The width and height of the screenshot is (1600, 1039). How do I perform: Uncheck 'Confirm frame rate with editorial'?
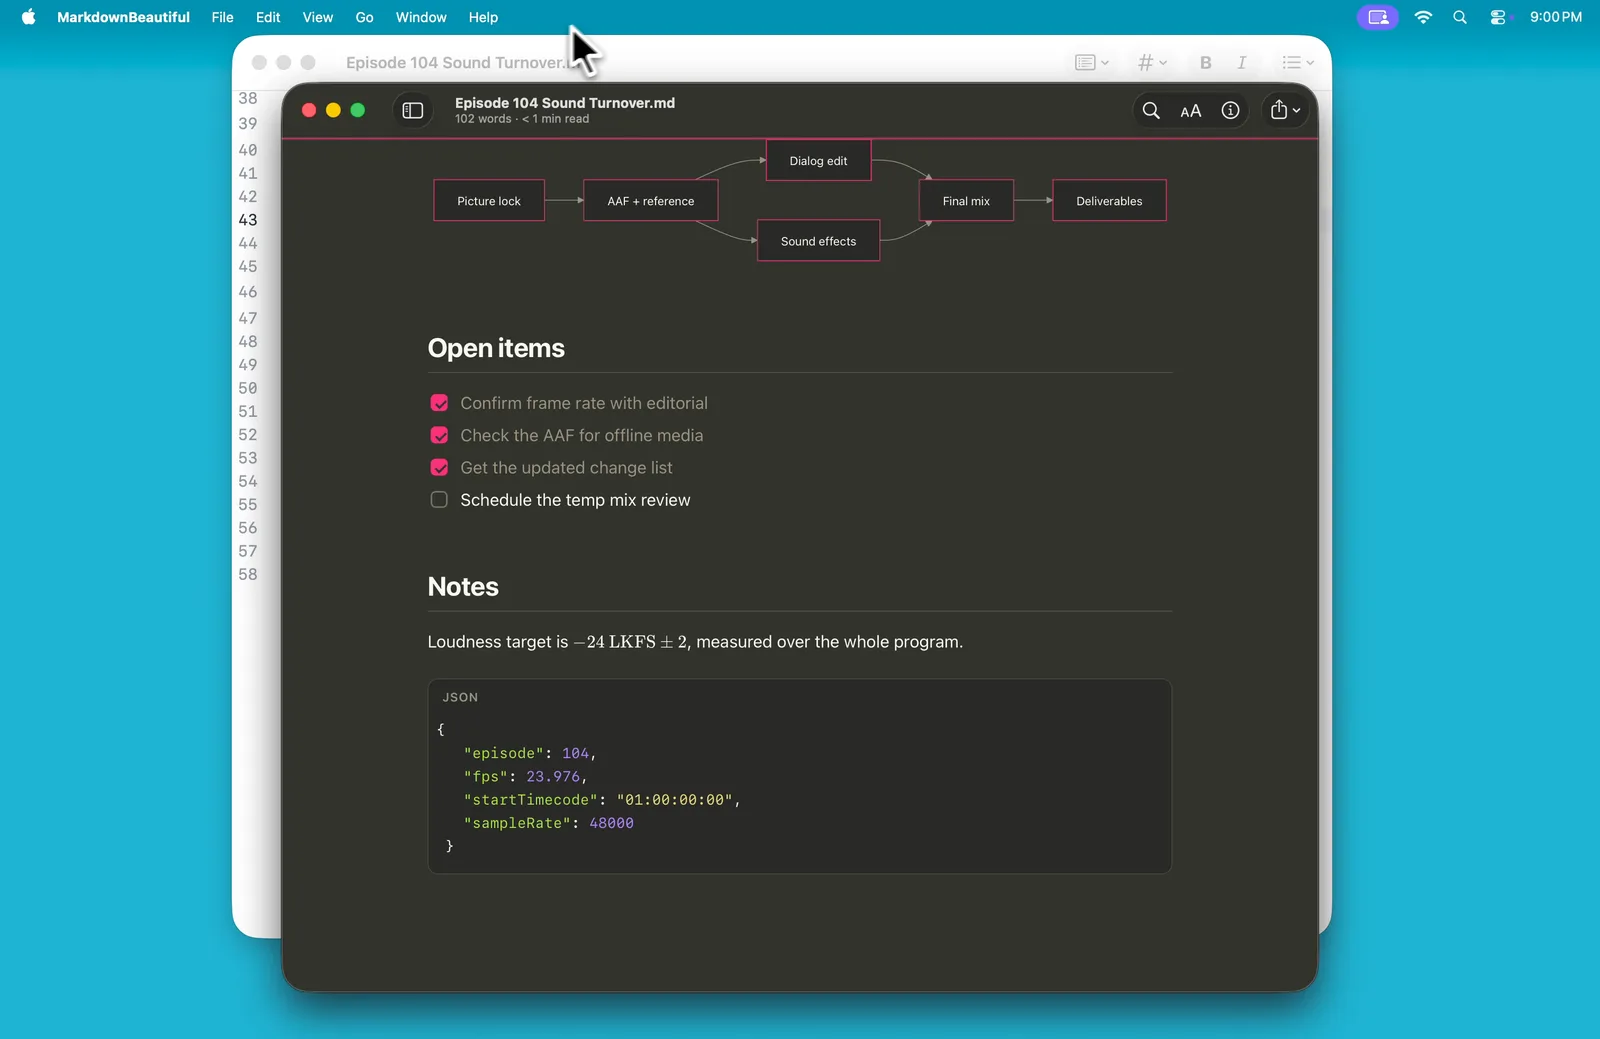click(x=439, y=403)
